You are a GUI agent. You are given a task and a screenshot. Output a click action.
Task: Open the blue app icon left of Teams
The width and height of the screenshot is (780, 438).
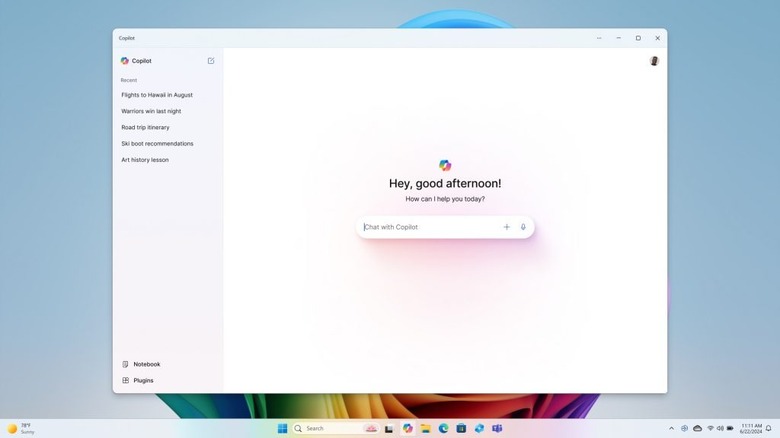(479, 428)
